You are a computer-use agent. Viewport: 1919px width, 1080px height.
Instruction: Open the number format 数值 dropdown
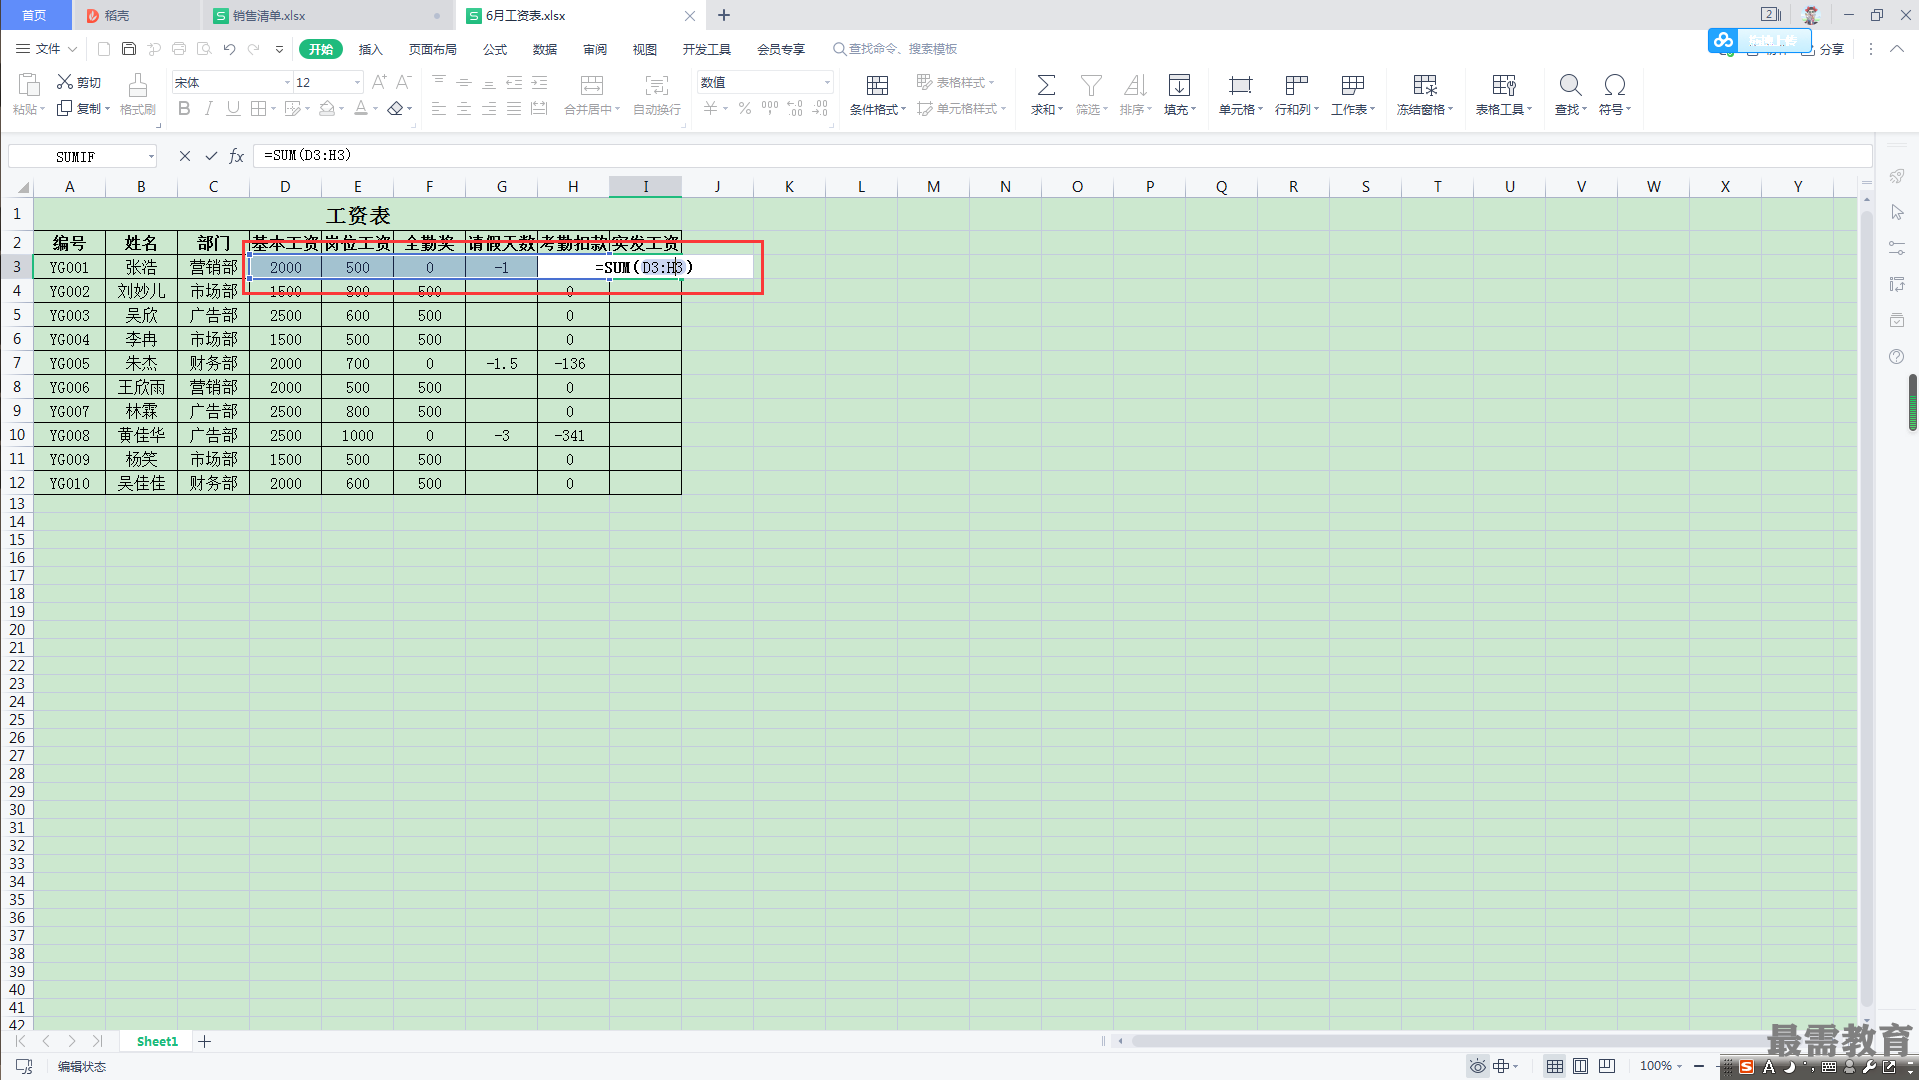point(827,83)
